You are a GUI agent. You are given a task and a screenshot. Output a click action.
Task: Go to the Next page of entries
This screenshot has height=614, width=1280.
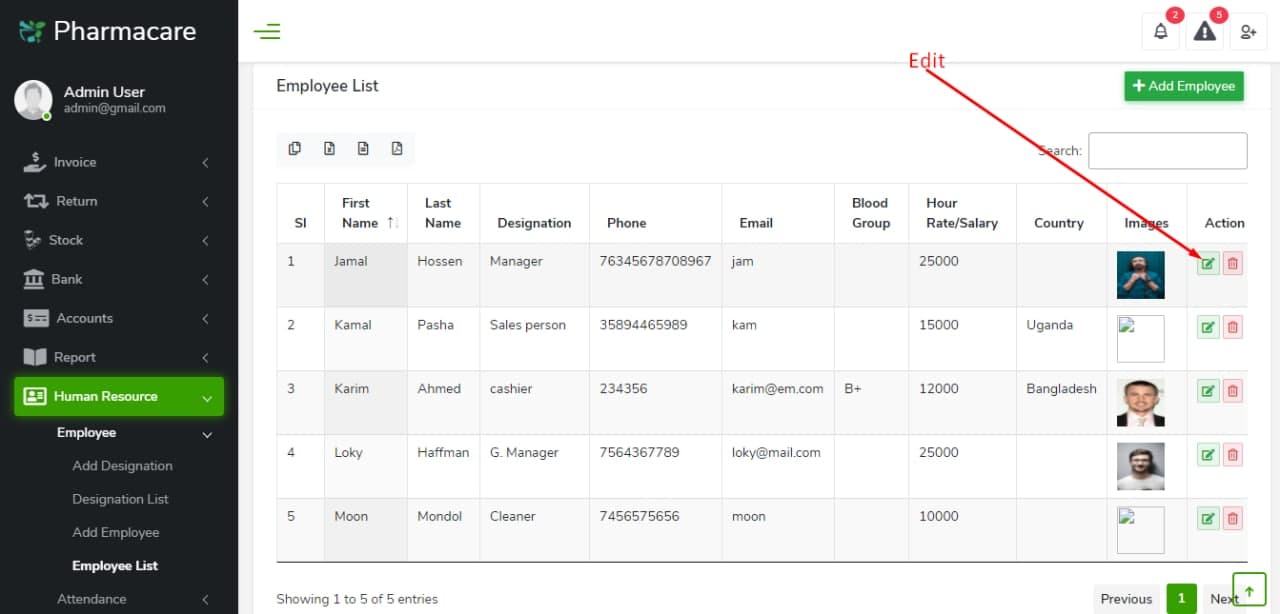[x=1222, y=598]
